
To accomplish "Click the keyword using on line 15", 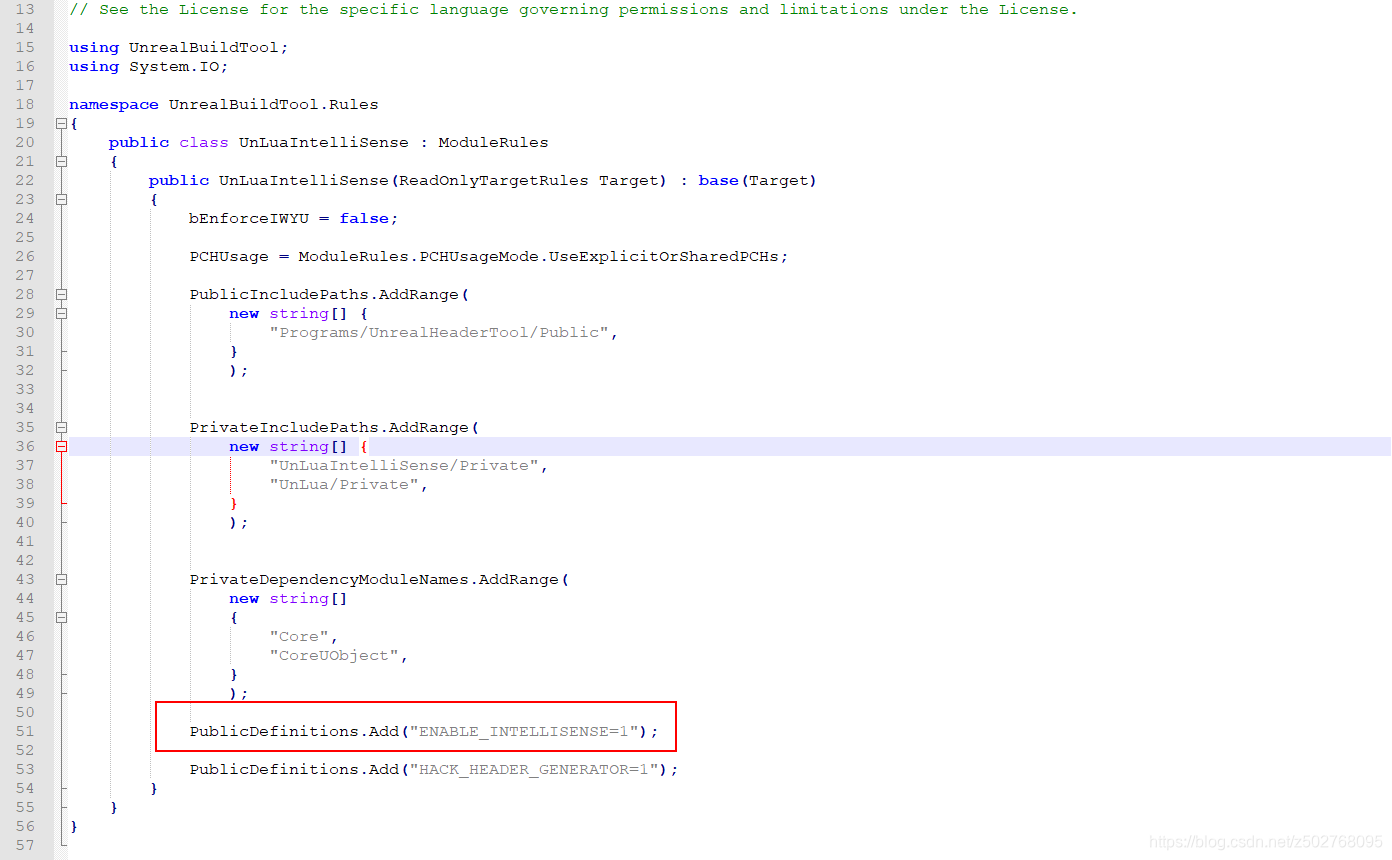I will [93, 47].
